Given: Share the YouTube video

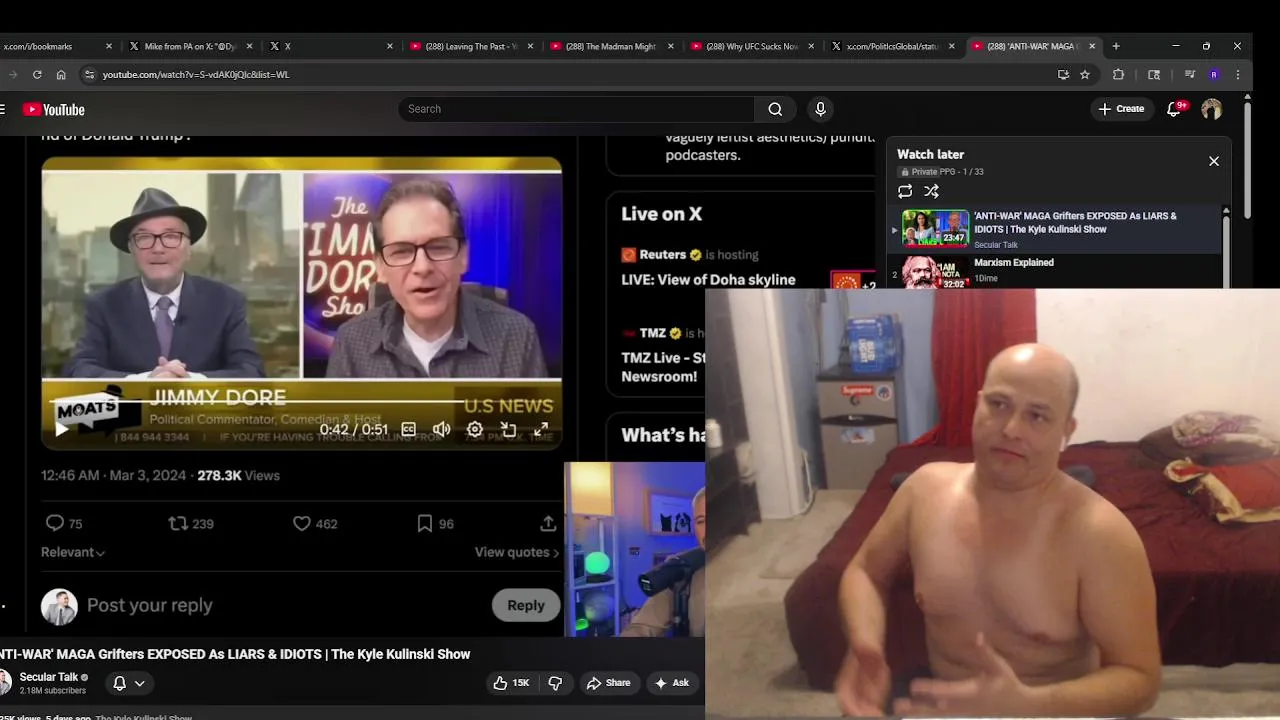Looking at the screenshot, I should click(x=609, y=683).
